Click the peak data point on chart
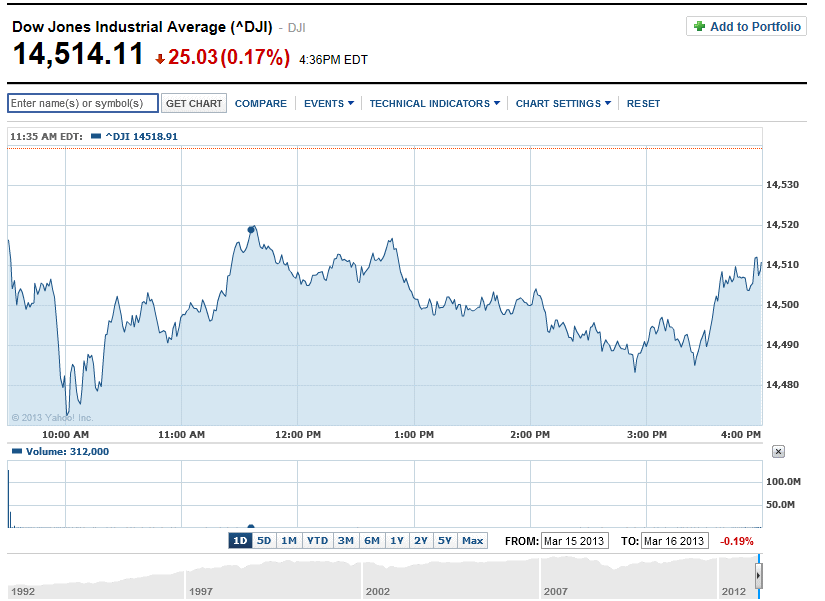Screen dimensions: 825x601 point(251,229)
